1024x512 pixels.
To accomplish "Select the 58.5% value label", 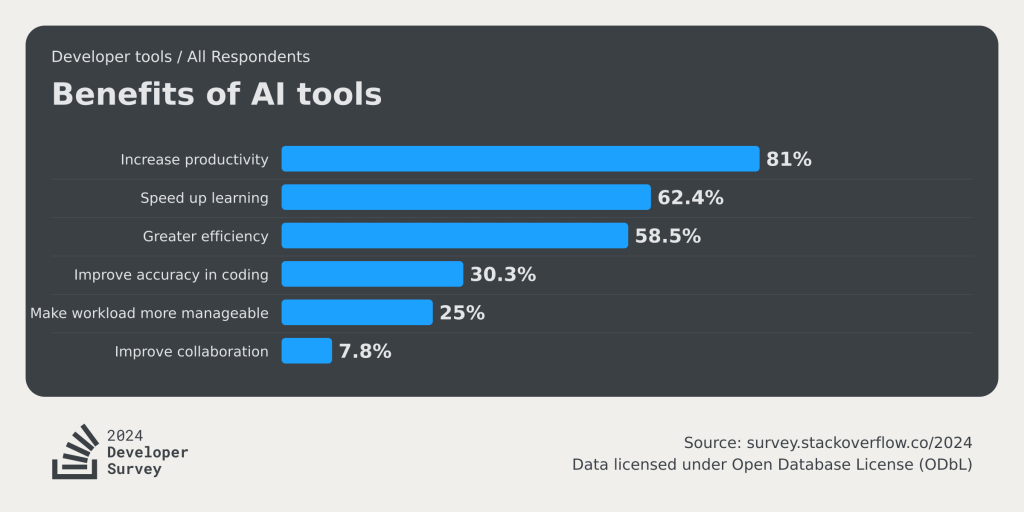I will [667, 236].
